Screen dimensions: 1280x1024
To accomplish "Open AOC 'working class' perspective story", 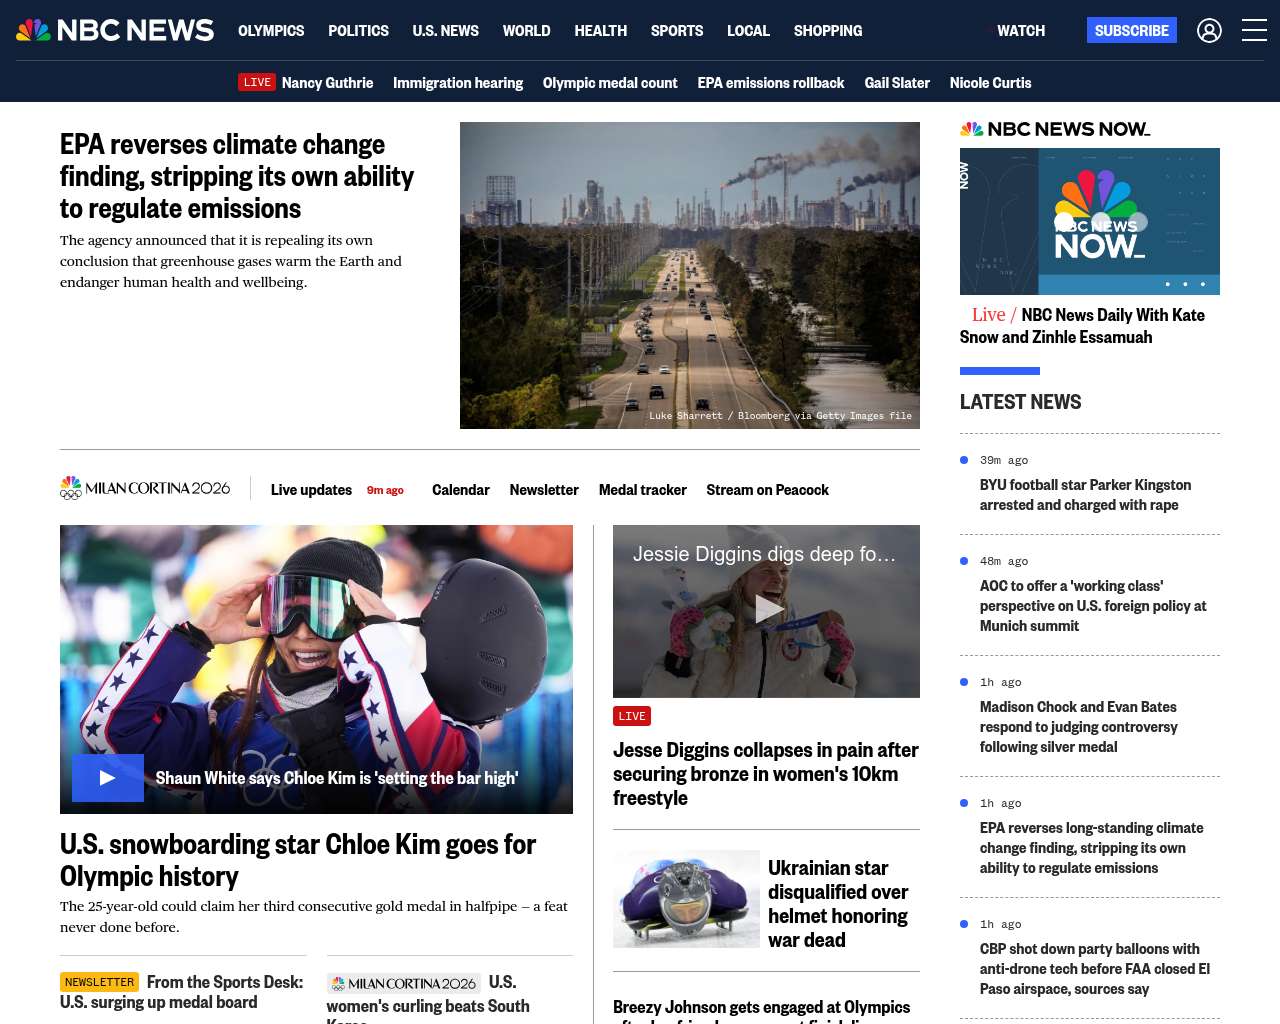I will [x=1093, y=606].
